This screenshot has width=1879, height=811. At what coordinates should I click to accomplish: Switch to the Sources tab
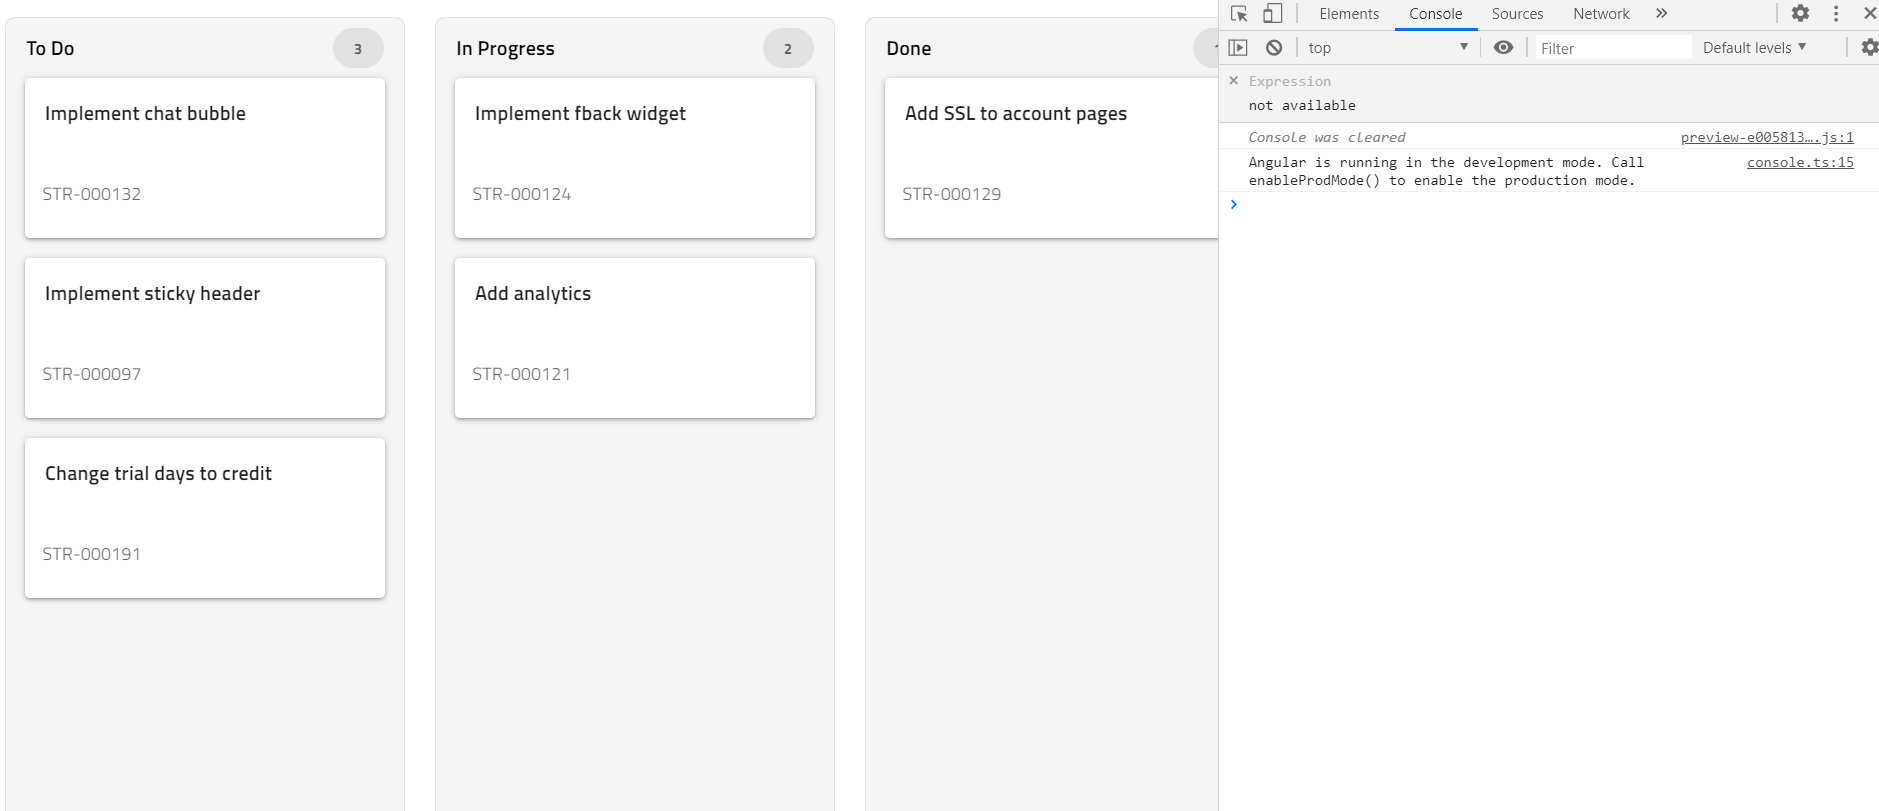click(x=1517, y=14)
